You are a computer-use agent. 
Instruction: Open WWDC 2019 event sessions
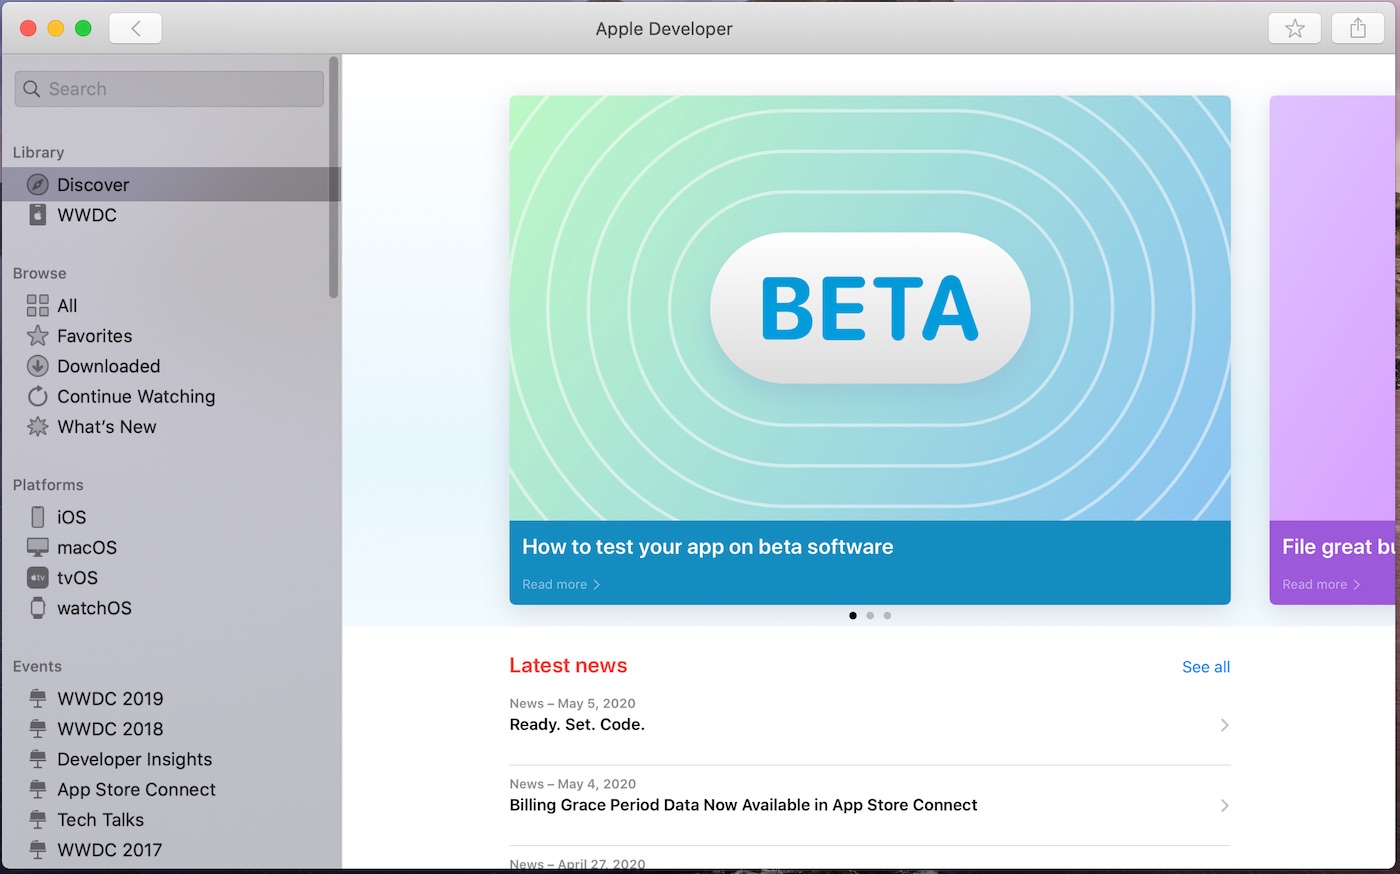click(108, 698)
